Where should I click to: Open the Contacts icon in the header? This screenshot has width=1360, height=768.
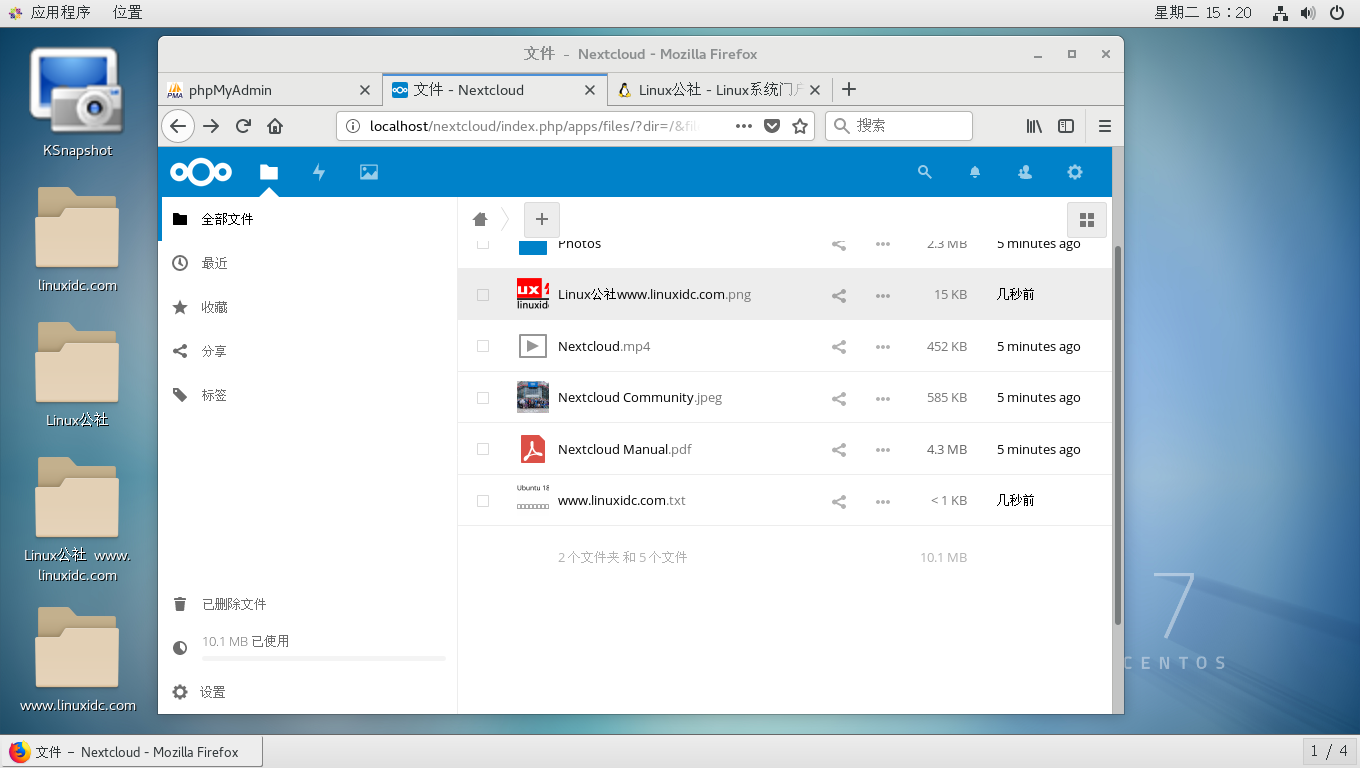pos(1024,172)
